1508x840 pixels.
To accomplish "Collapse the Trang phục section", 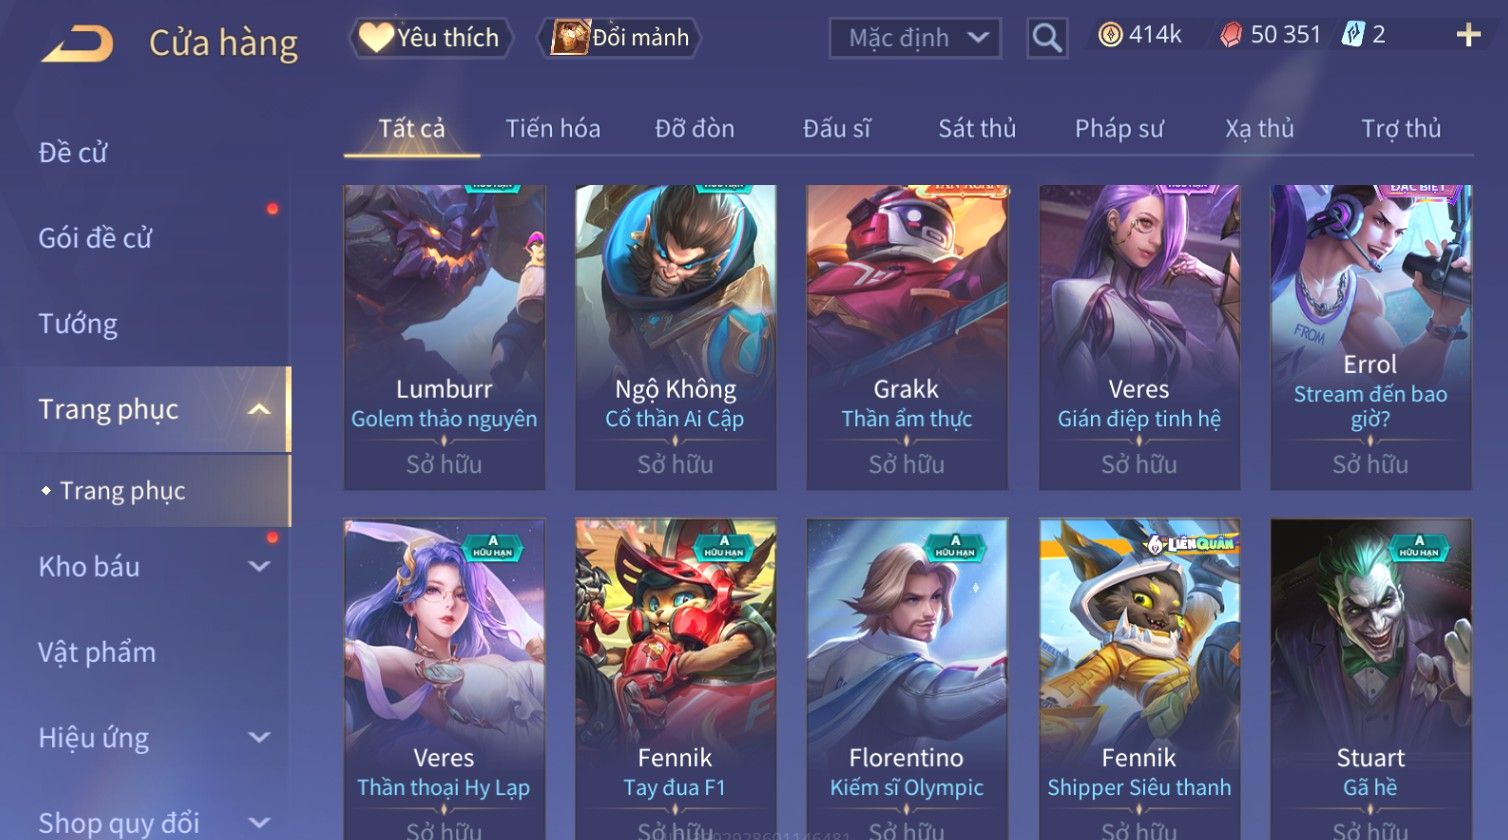I will [259, 409].
